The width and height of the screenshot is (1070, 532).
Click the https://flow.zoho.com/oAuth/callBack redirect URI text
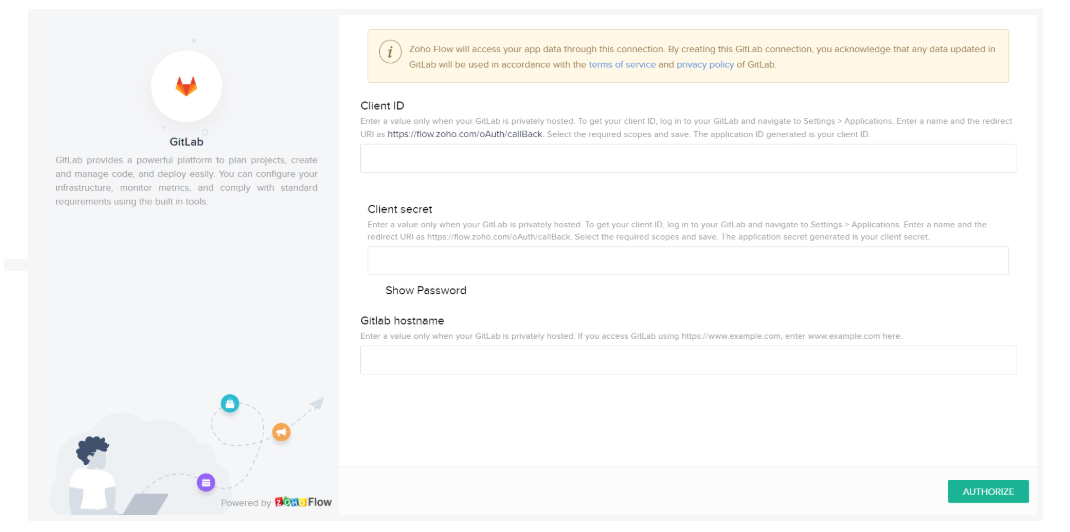tap(465, 134)
